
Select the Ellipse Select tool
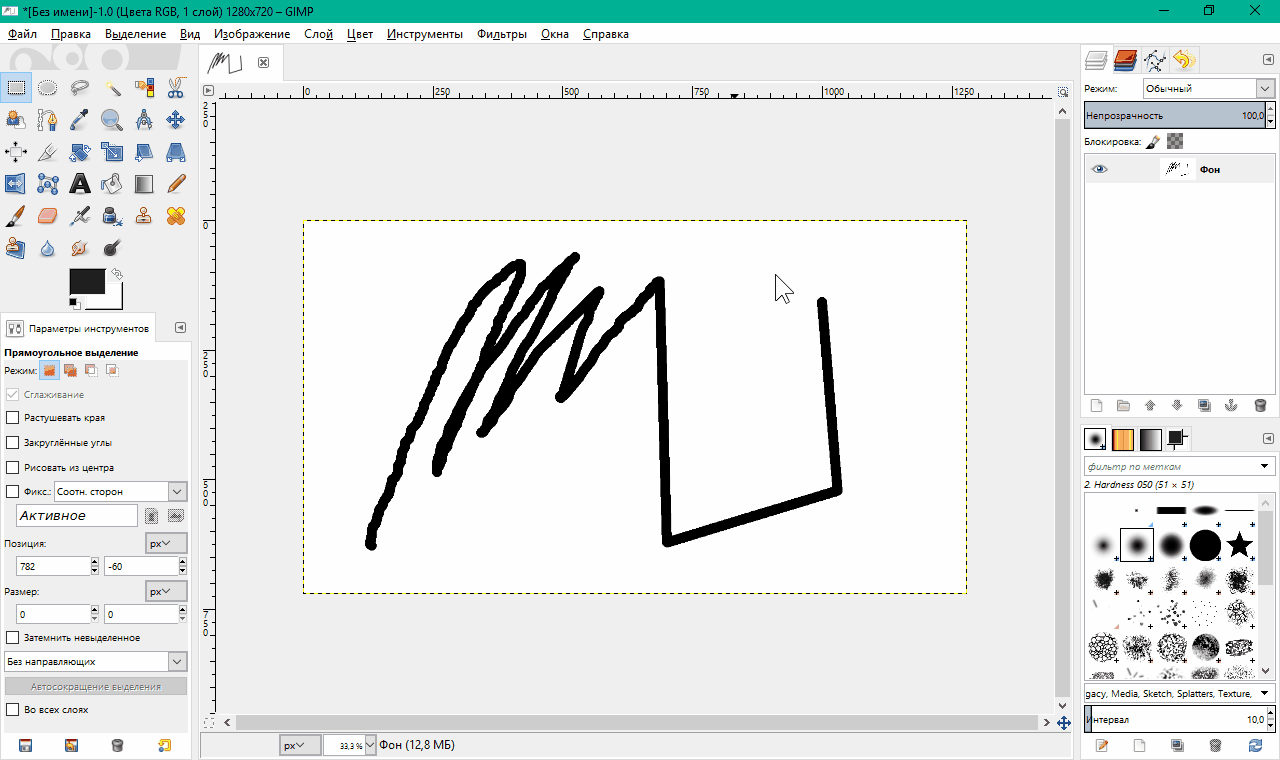click(47, 88)
